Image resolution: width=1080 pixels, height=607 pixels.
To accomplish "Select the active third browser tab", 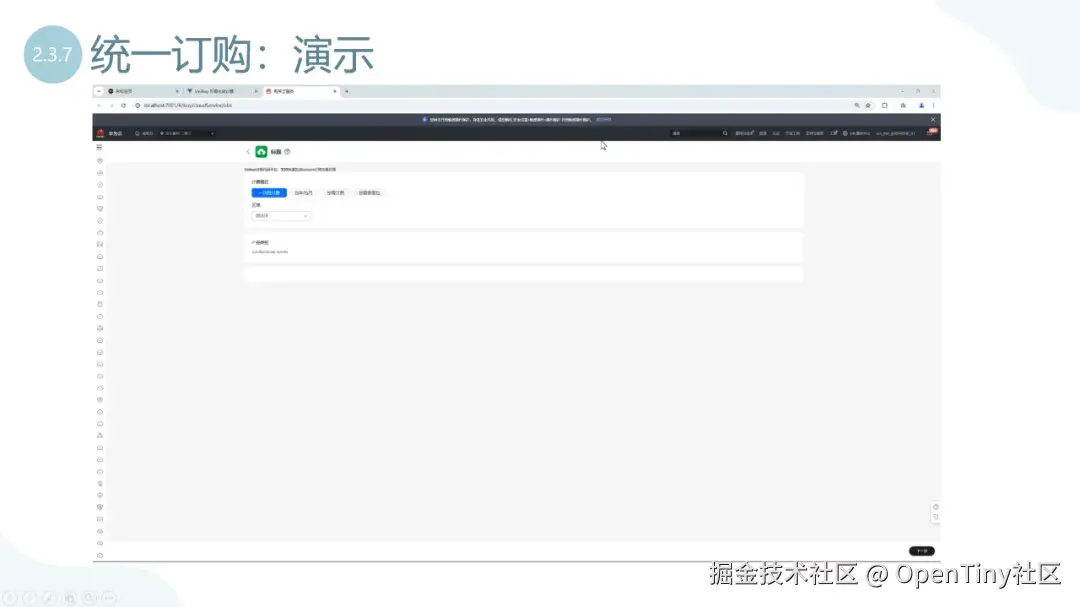I will pos(300,91).
